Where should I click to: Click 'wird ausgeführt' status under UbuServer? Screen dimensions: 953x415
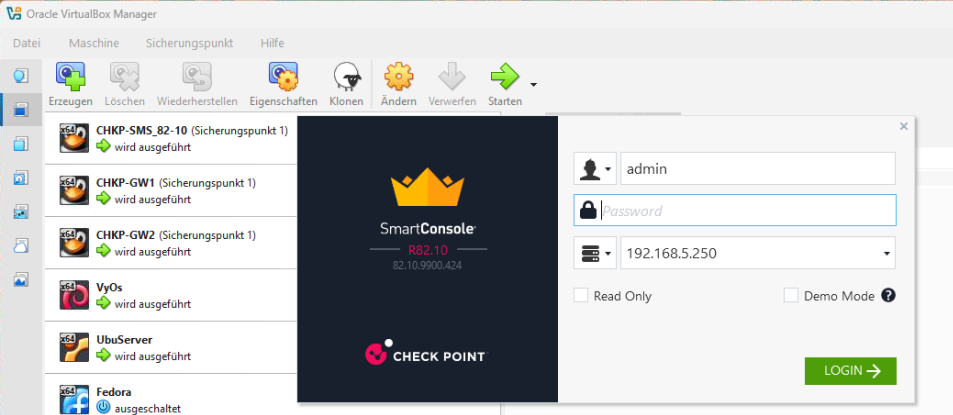[153, 355]
